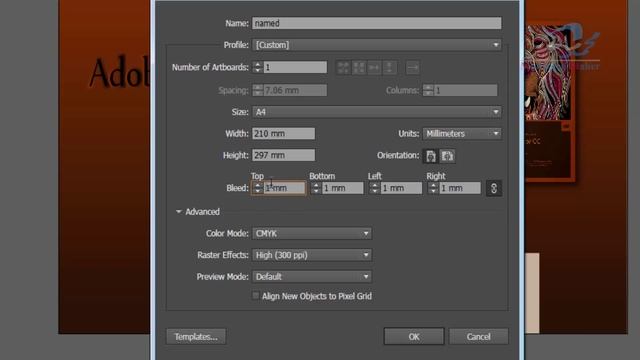Click into the Name field
Screen dimensions: 640x360
point(377,23)
